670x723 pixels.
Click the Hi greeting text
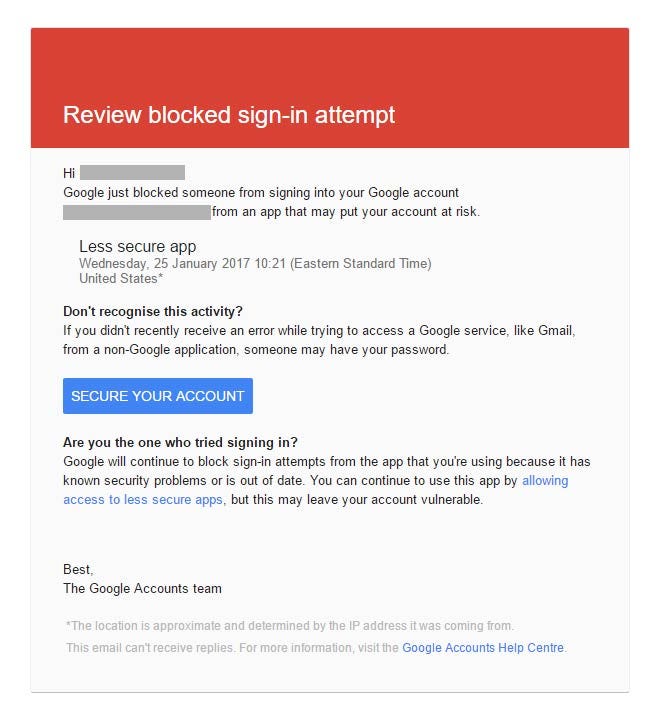pos(69,173)
